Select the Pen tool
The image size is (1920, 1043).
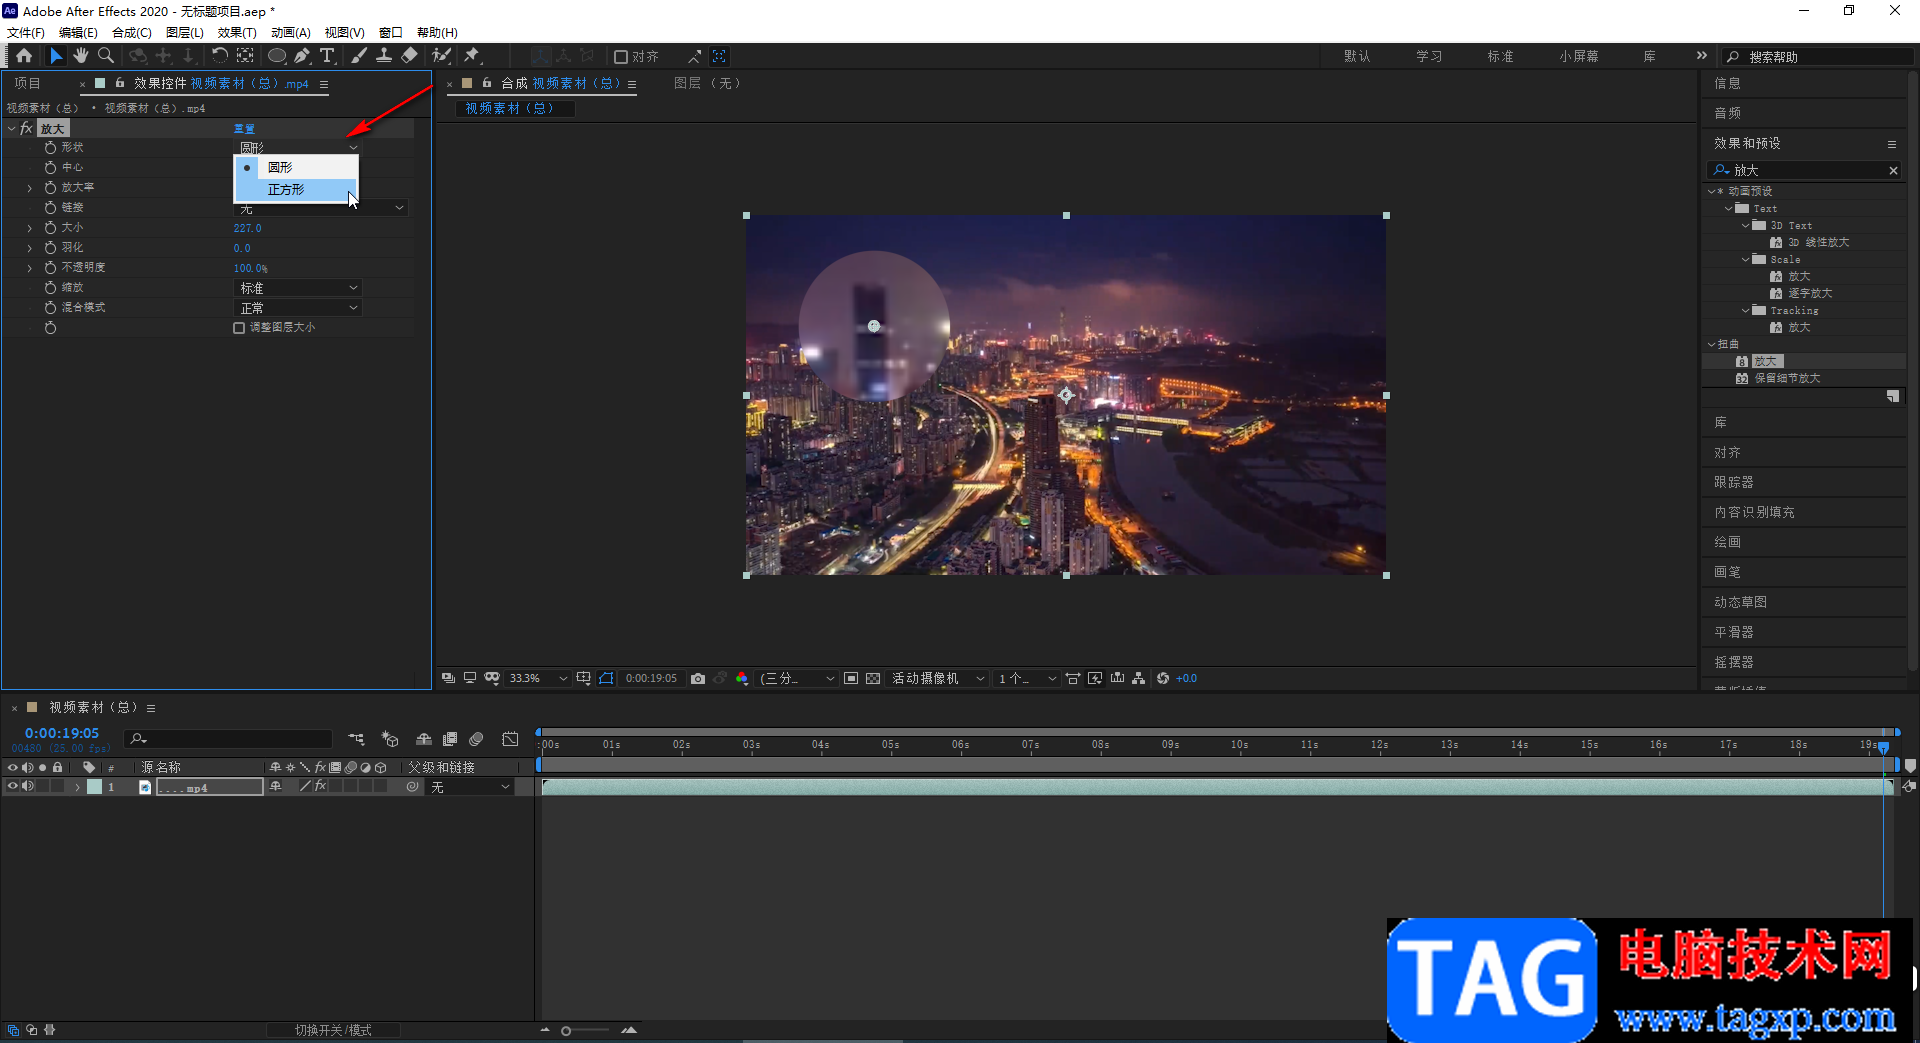[302, 56]
